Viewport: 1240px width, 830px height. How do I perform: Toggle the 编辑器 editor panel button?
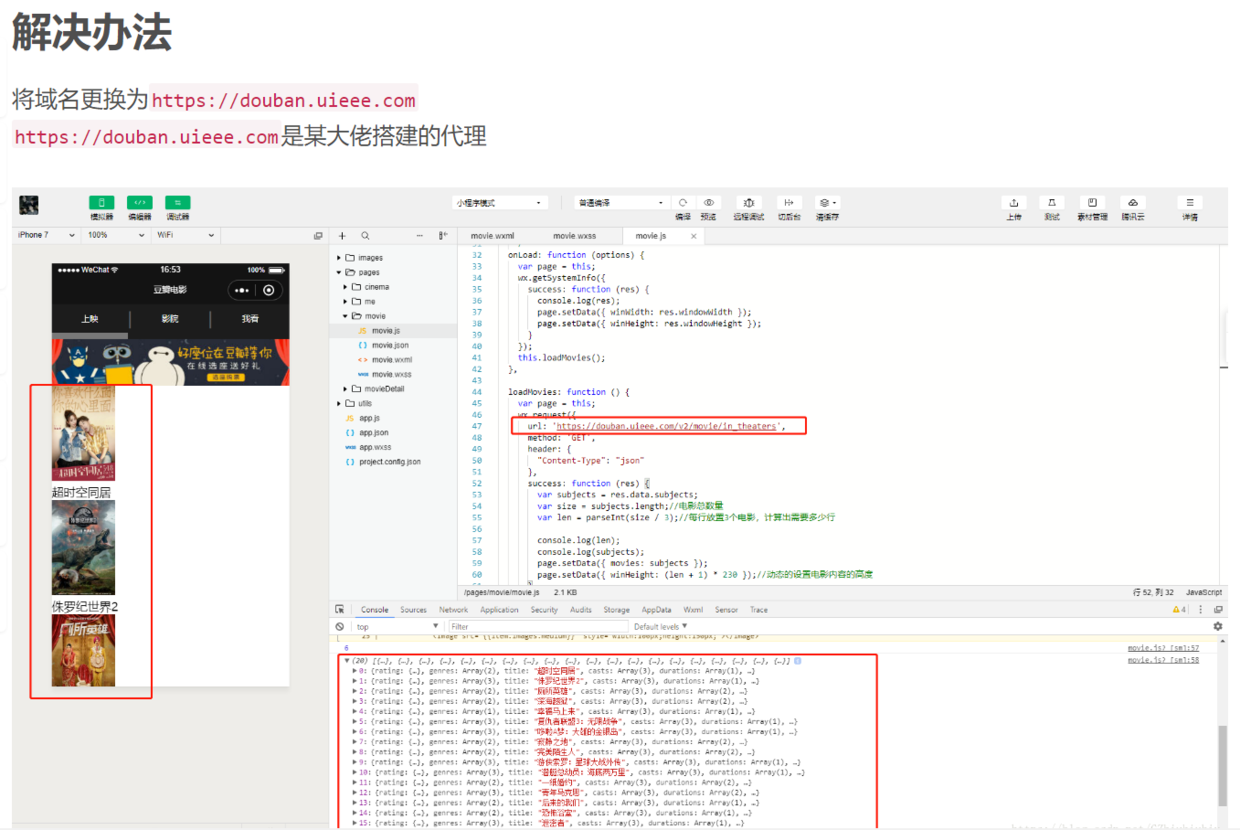(139, 202)
